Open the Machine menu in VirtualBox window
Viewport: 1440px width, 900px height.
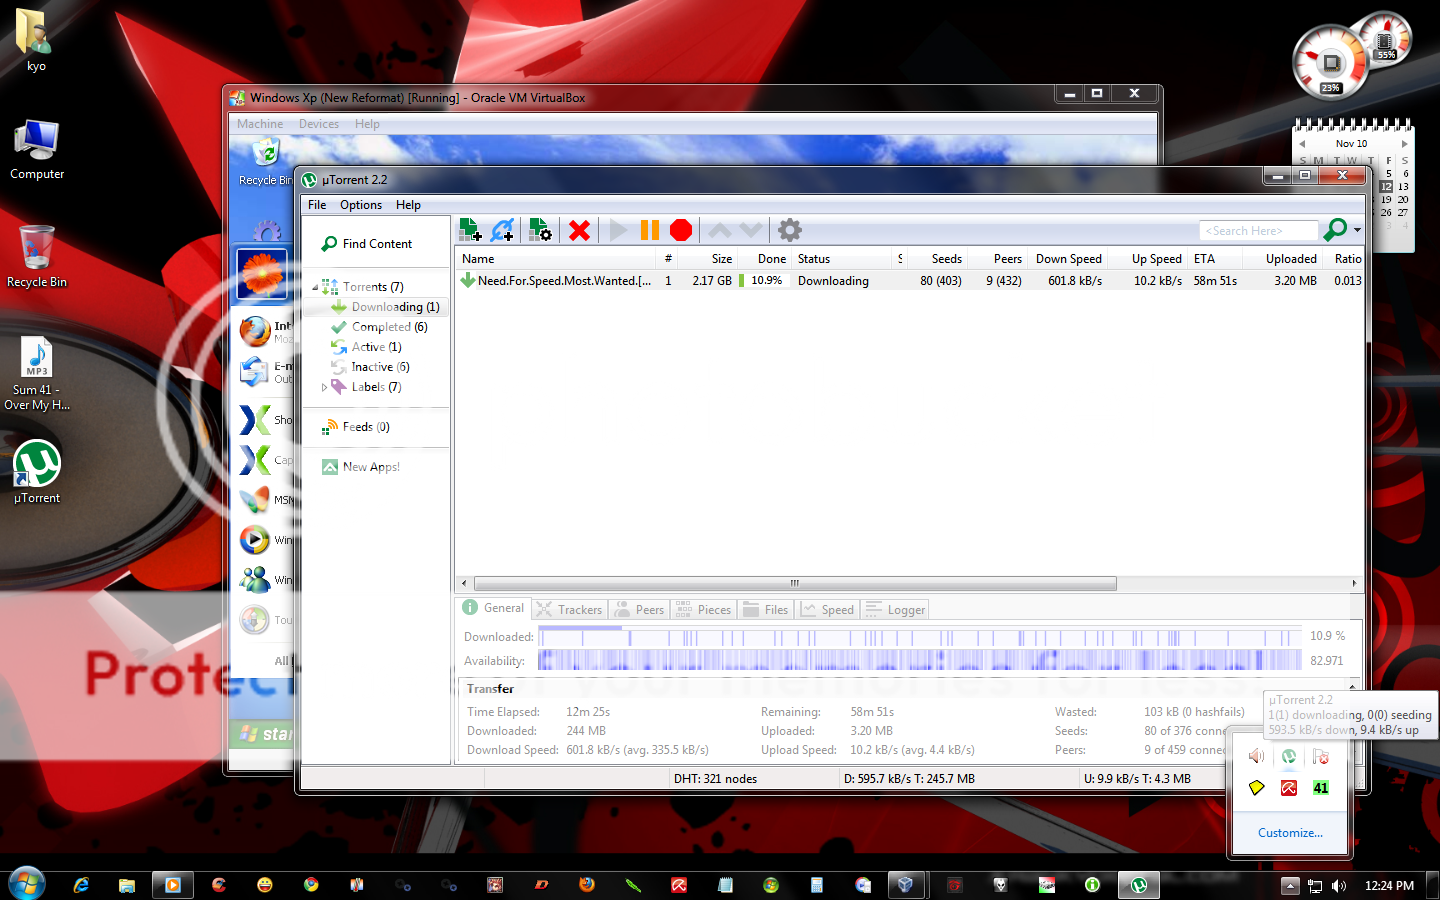click(260, 124)
